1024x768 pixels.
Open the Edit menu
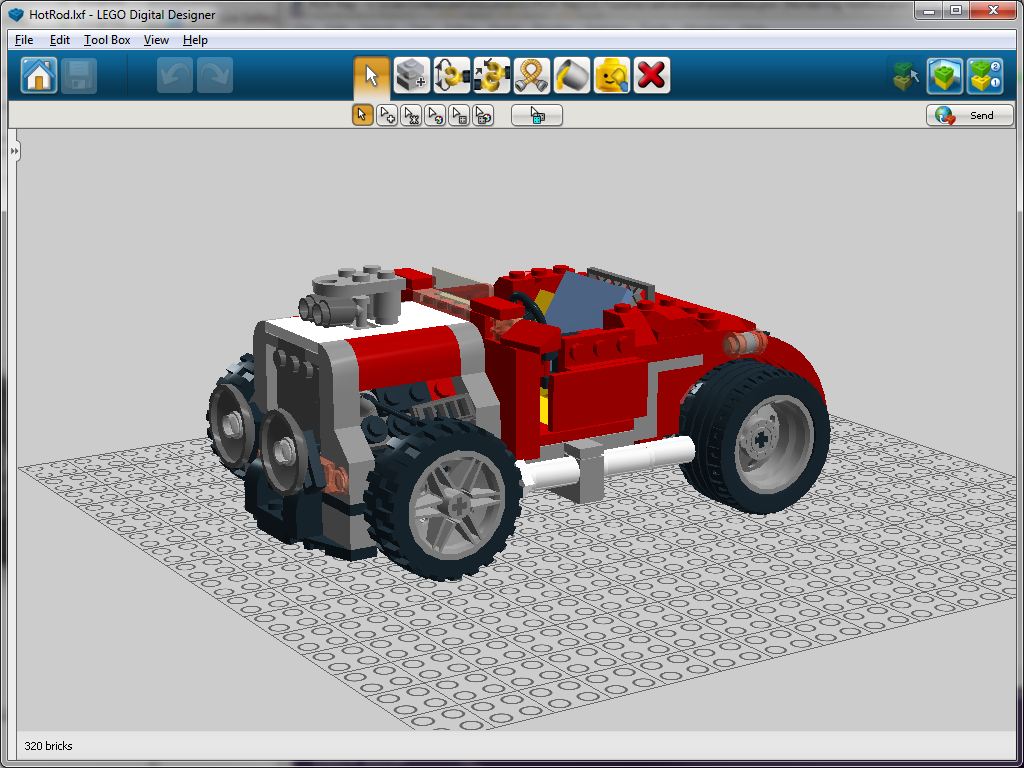pyautogui.click(x=59, y=40)
